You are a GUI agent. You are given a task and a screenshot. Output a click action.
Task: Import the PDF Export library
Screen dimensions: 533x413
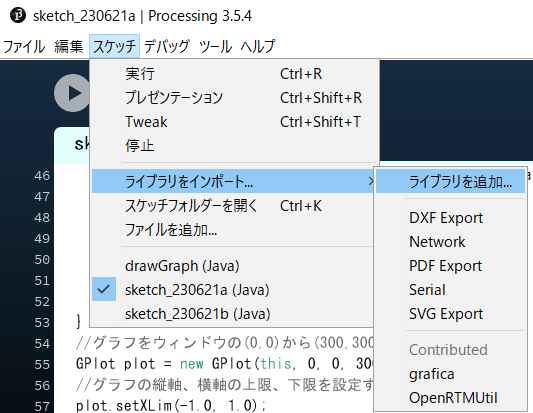450,266
